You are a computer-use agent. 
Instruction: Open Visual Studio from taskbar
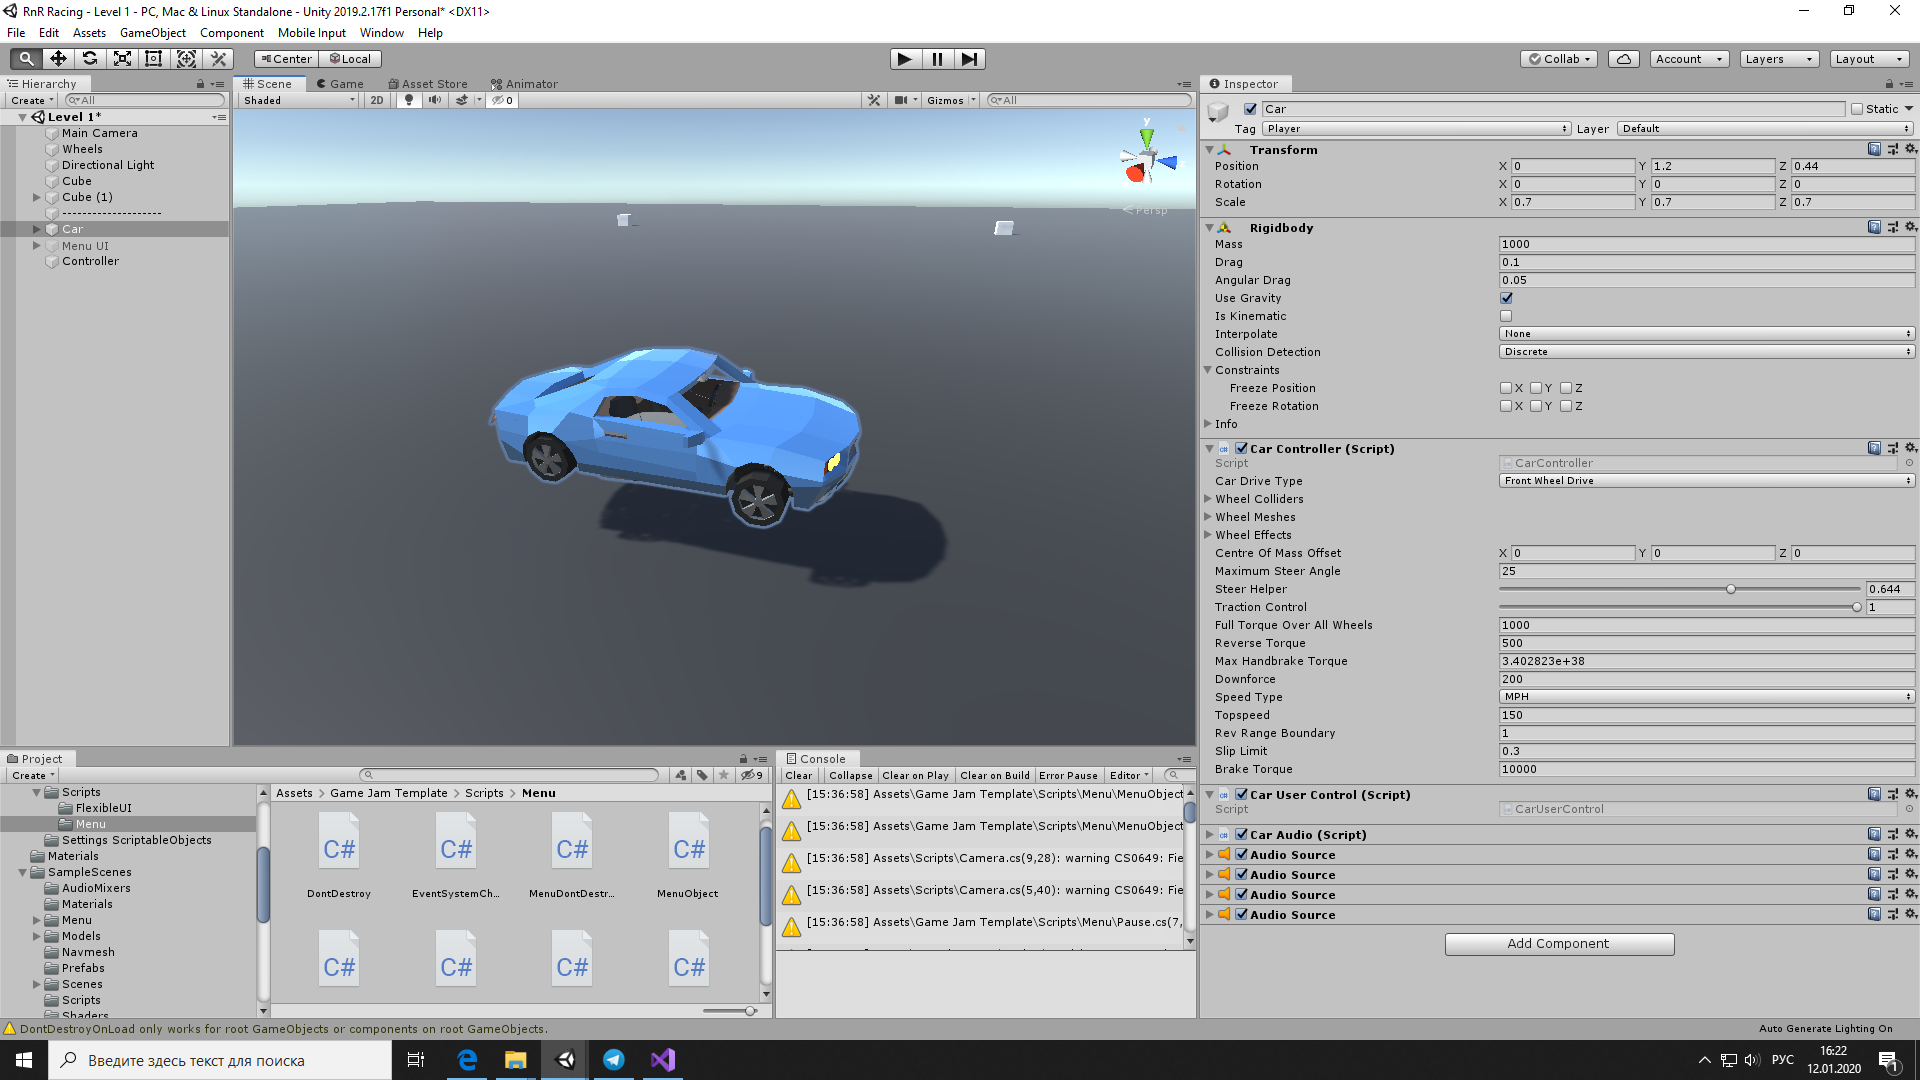[x=662, y=1060]
